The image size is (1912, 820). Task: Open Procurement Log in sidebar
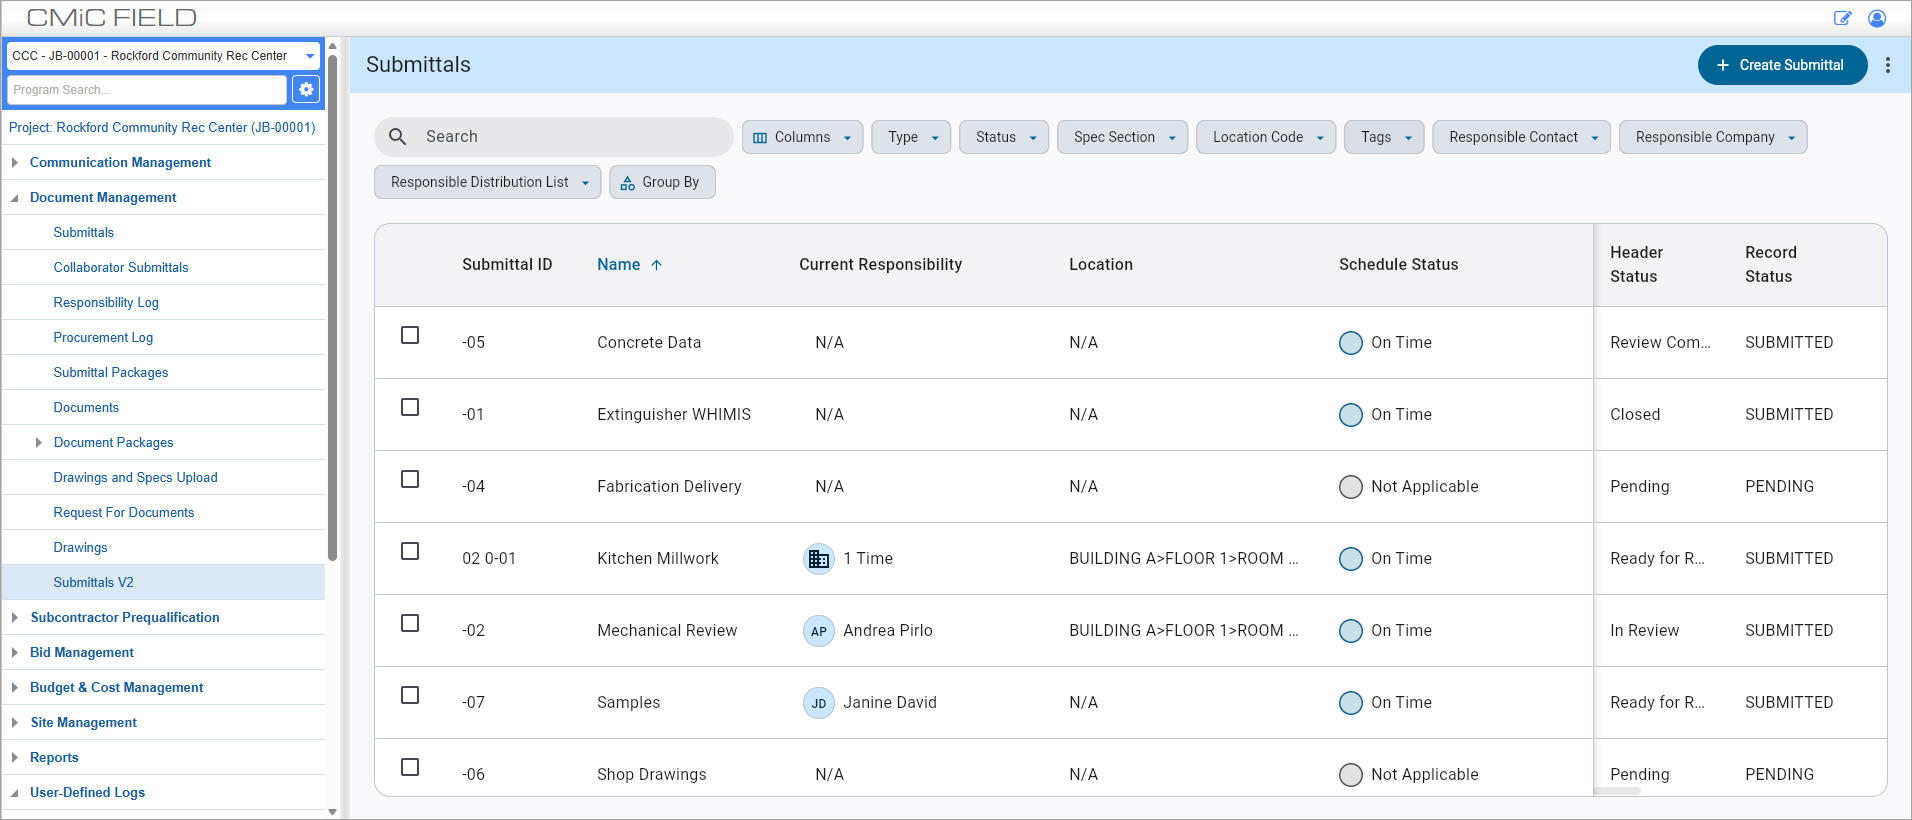(x=103, y=337)
